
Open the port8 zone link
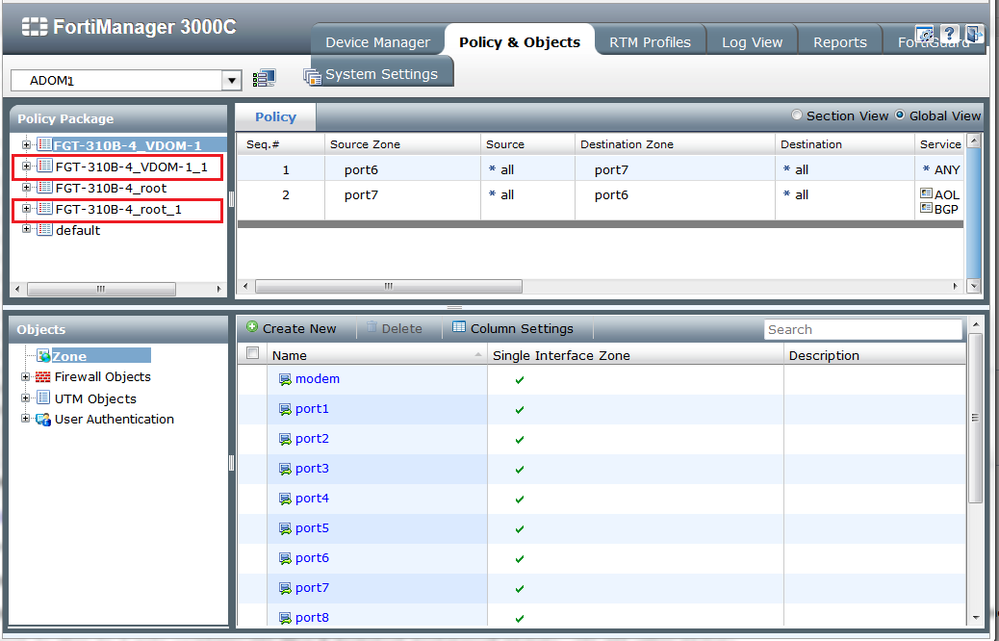coord(312,618)
